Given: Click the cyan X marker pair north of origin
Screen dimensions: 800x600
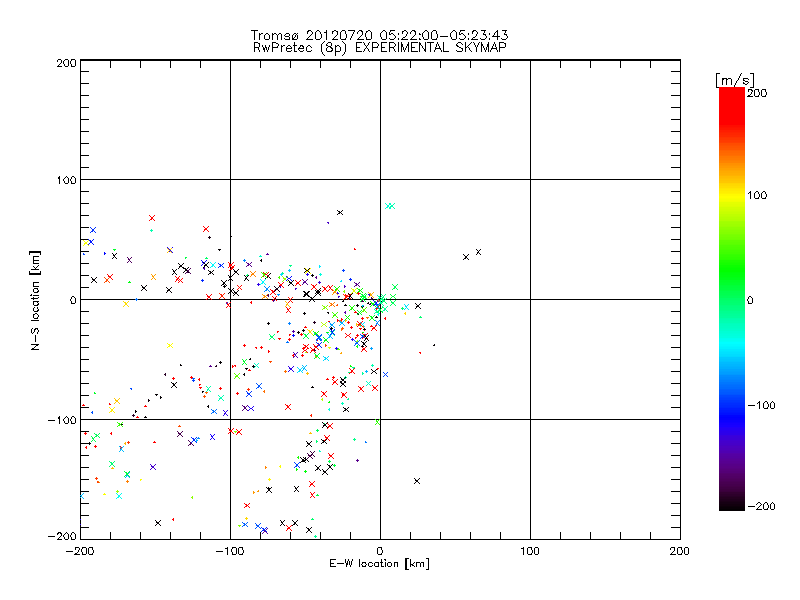Looking at the screenshot, I should pyautogui.click(x=390, y=206).
